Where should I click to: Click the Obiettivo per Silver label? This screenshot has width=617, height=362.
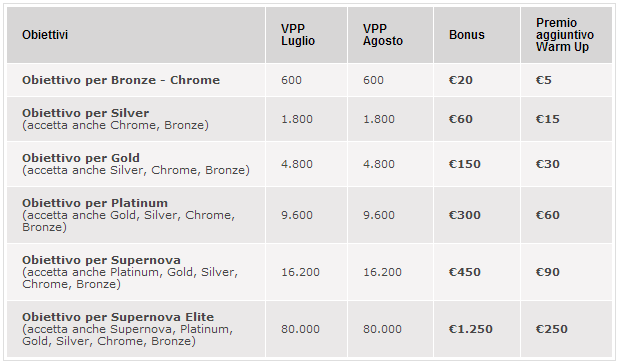[85, 113]
